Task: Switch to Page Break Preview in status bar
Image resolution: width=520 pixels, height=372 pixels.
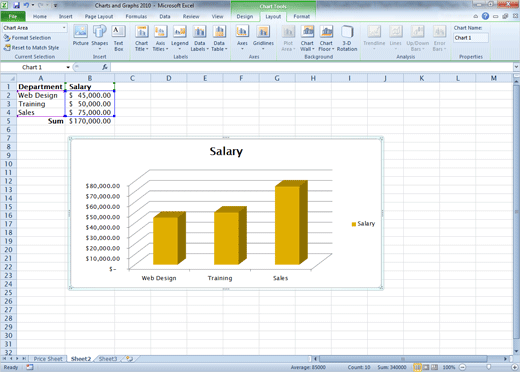Action: pyautogui.click(x=434, y=367)
